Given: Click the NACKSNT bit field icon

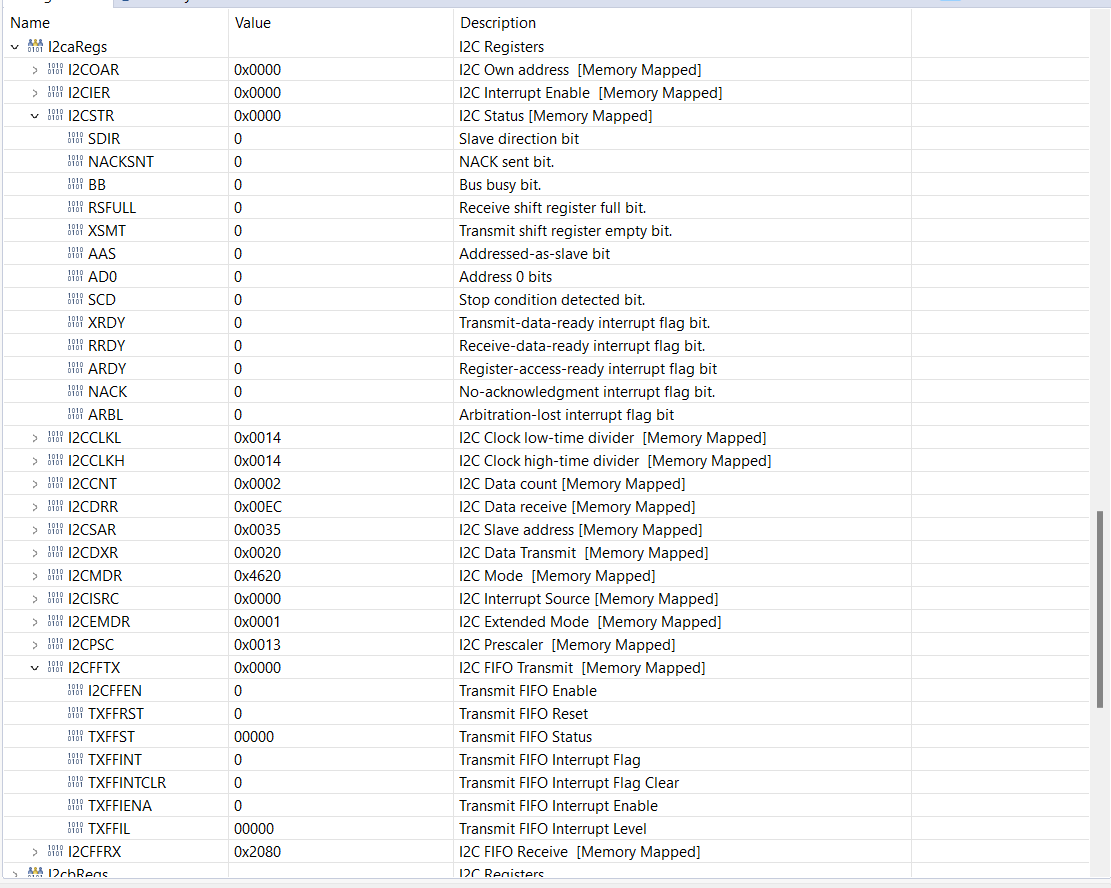Looking at the screenshot, I should tap(75, 162).
